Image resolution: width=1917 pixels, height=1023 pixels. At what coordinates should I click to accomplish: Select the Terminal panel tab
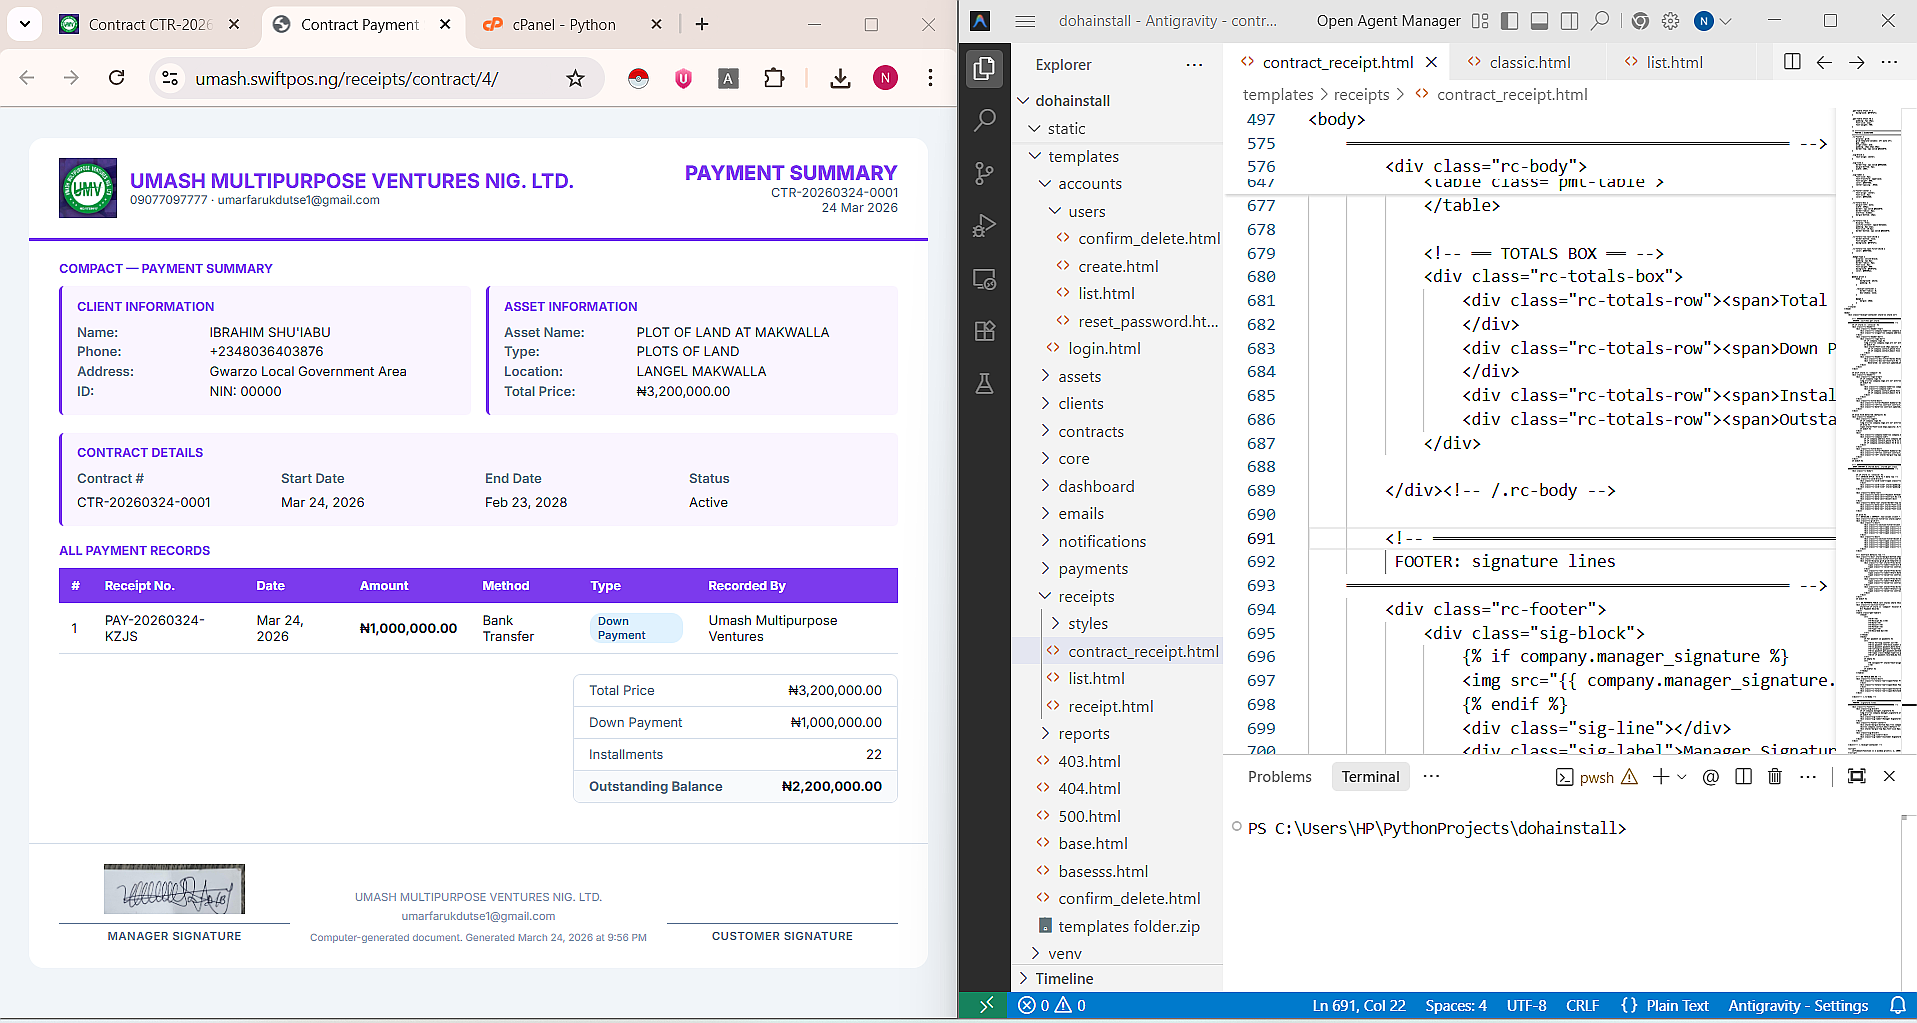pos(1370,777)
